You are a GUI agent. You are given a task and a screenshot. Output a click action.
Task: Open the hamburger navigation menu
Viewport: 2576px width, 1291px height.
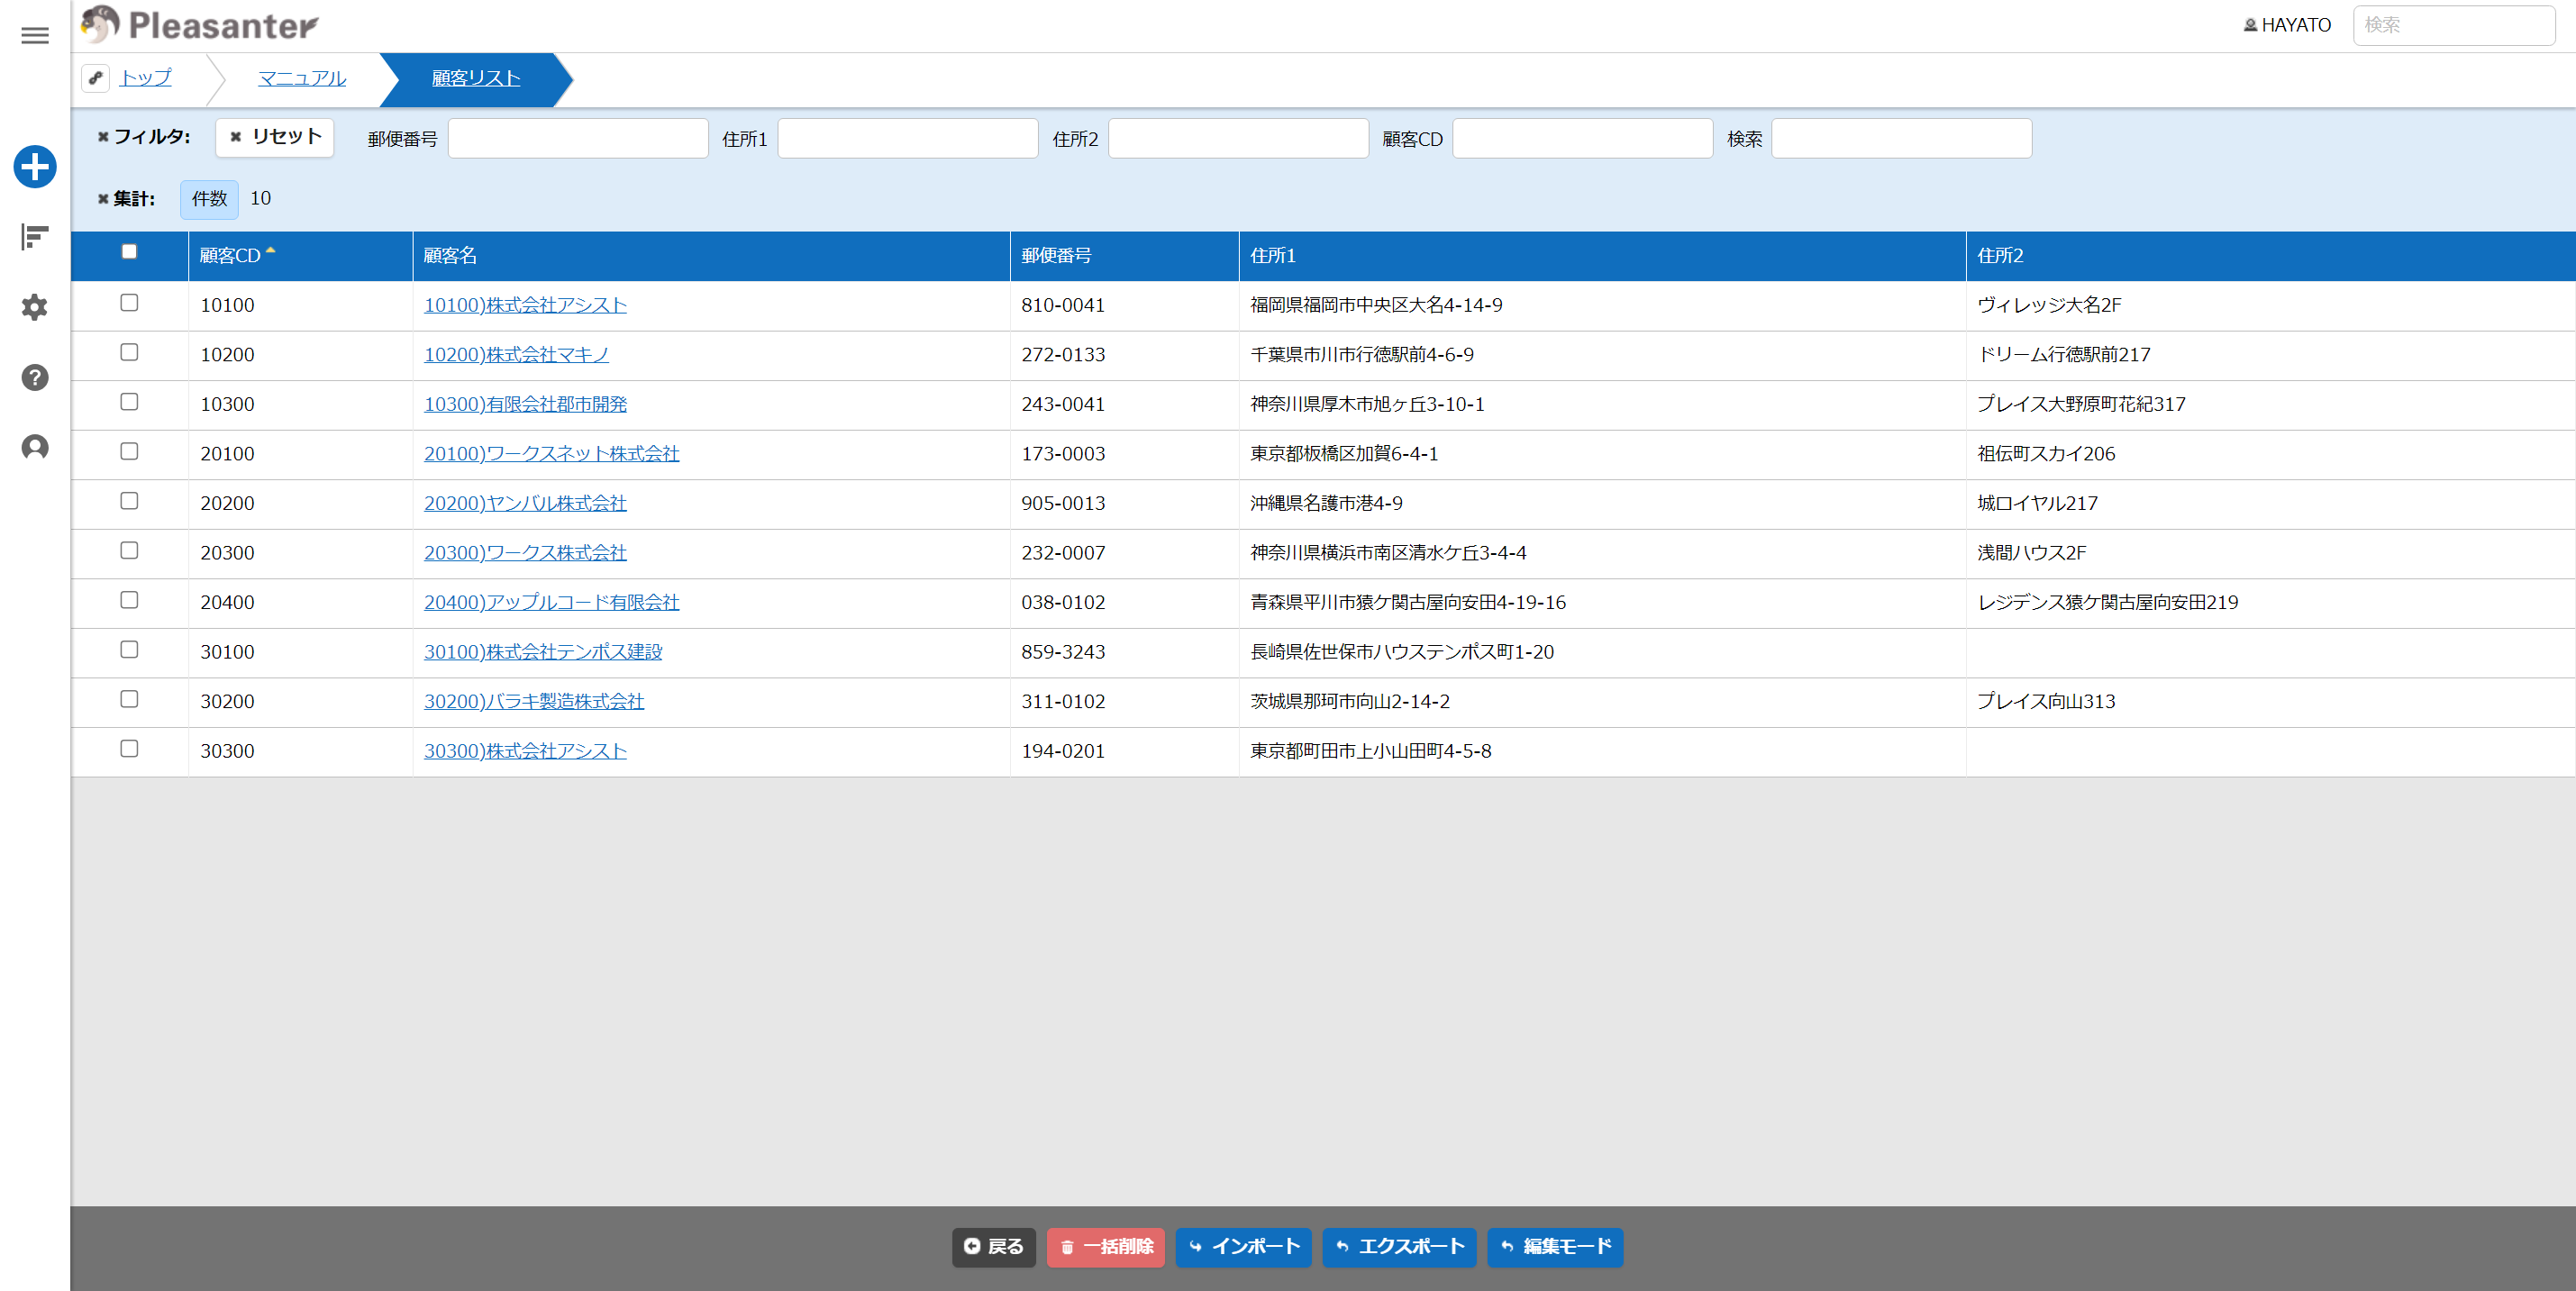click(35, 36)
